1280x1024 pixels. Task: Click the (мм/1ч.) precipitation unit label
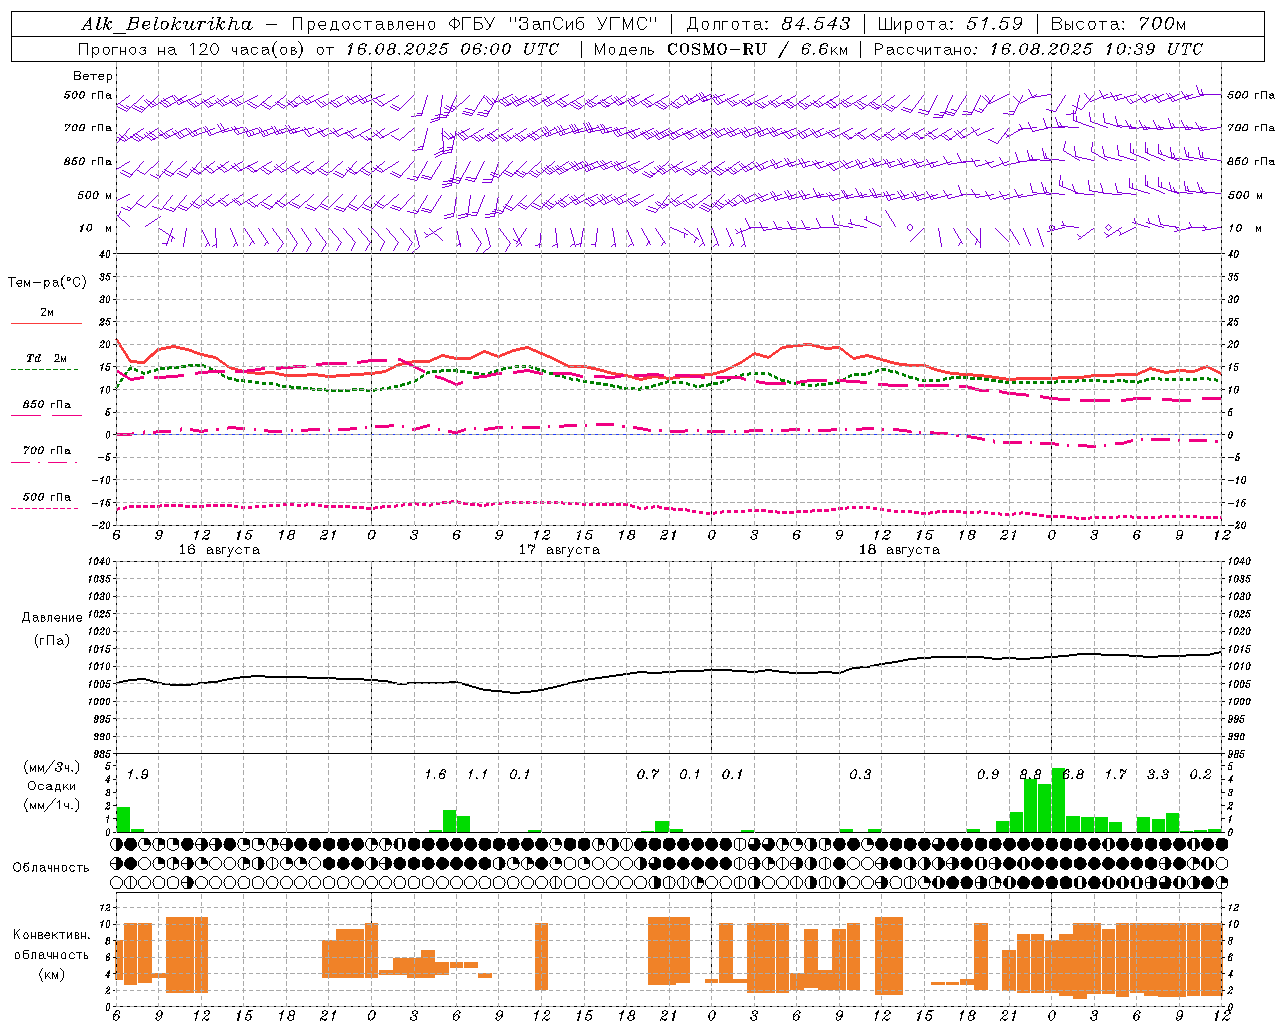point(52,805)
